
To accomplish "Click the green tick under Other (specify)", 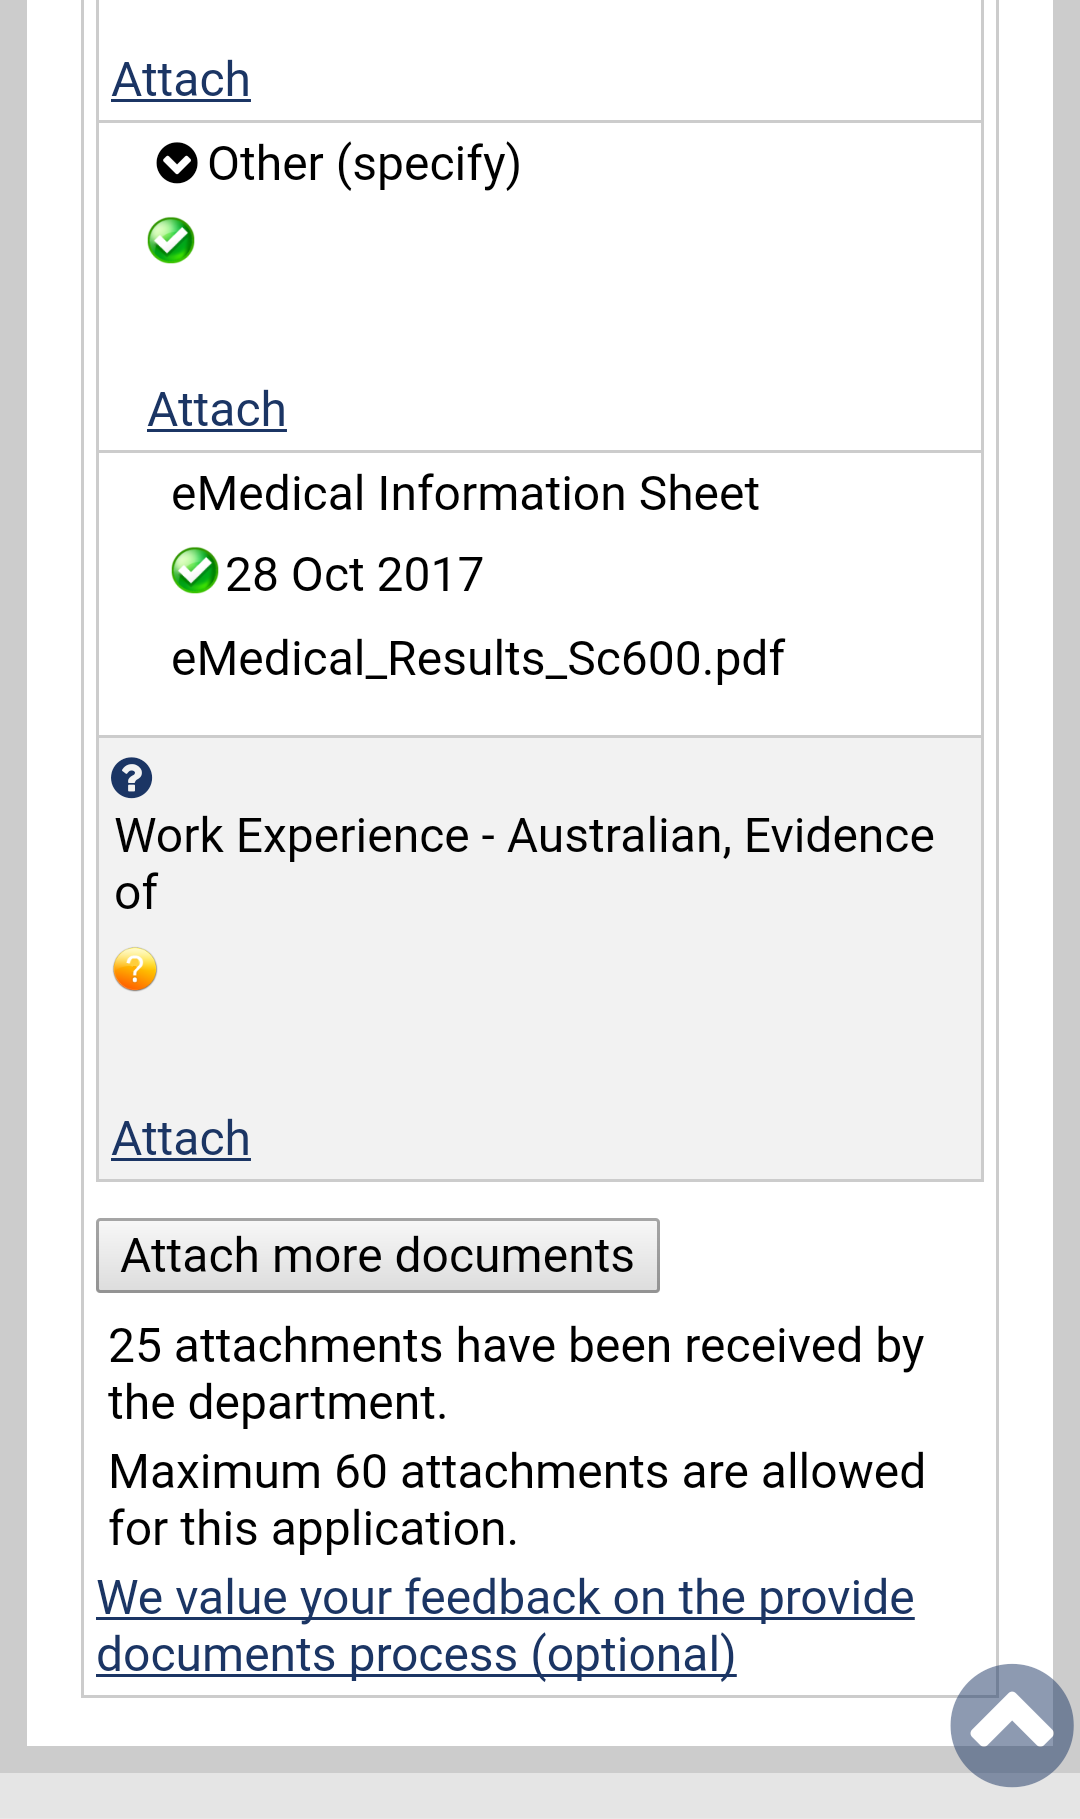I will [x=171, y=241].
